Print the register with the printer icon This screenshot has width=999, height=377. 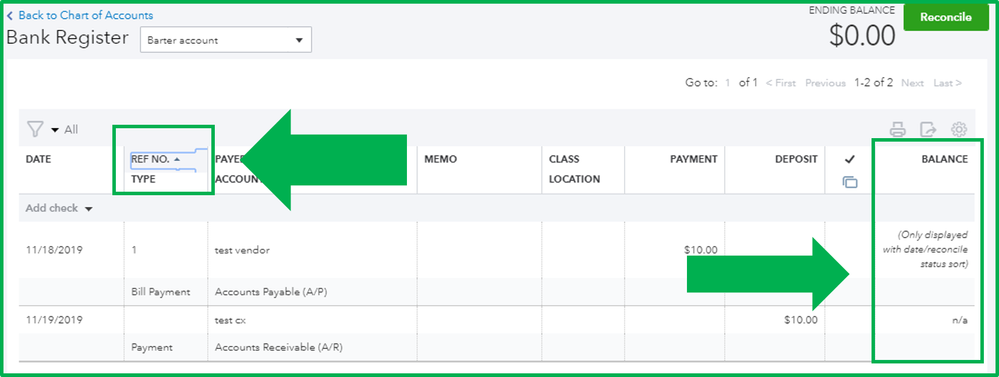[x=898, y=129]
